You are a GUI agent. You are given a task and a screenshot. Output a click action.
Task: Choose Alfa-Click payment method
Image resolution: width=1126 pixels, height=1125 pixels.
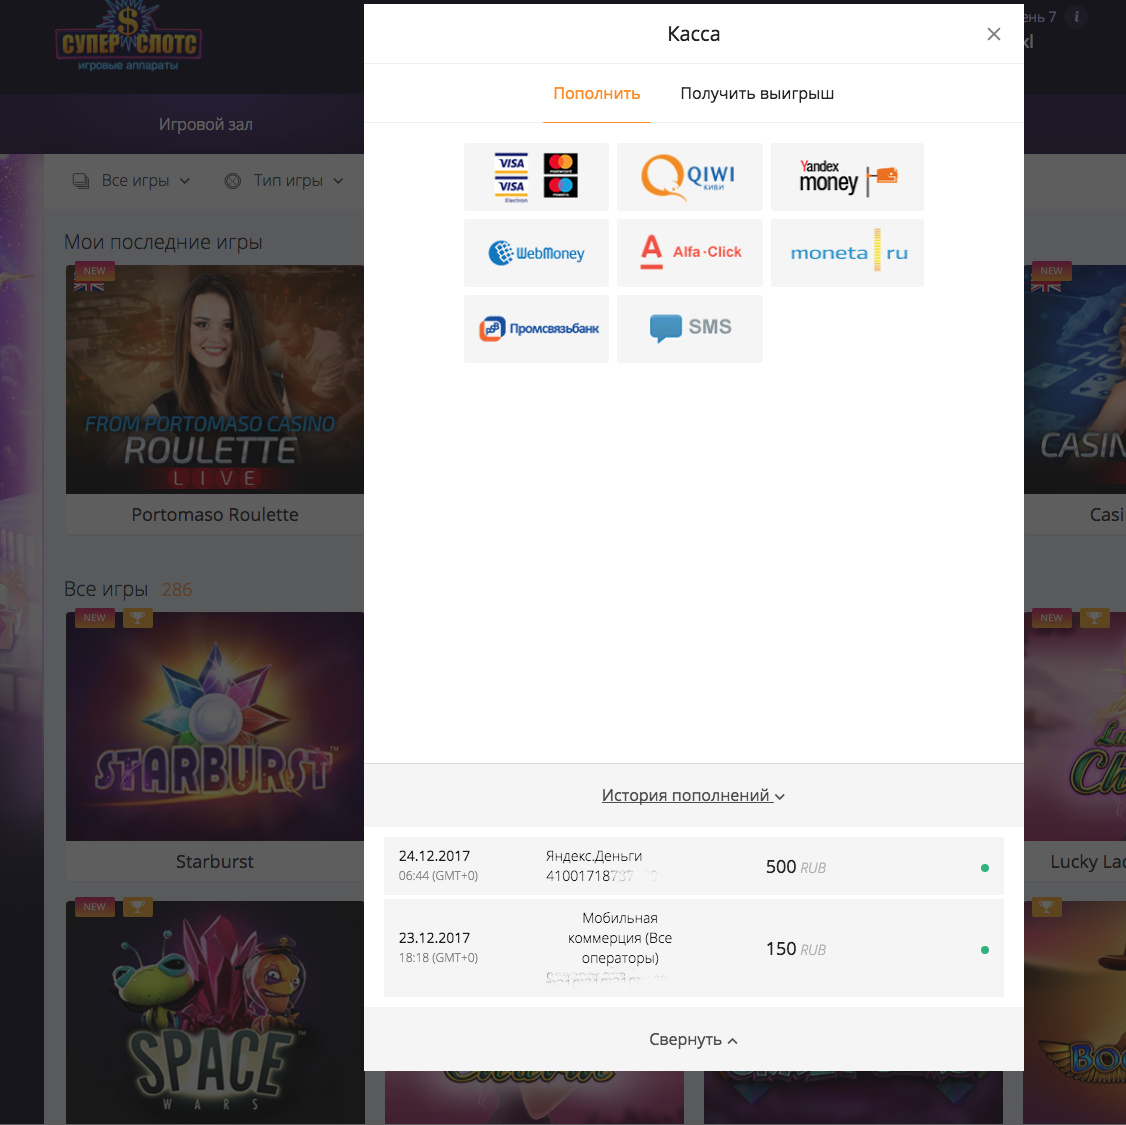(x=689, y=253)
